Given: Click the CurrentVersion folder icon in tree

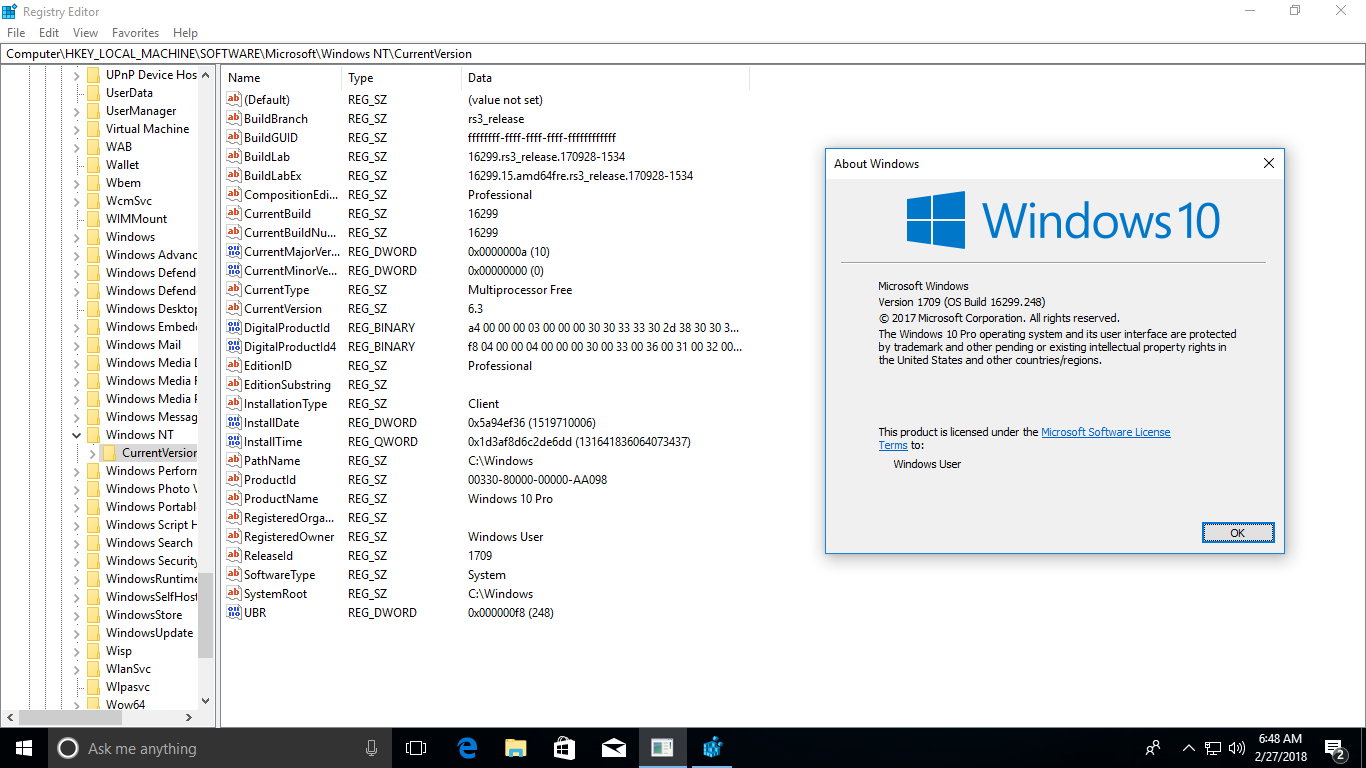Looking at the screenshot, I should (x=109, y=453).
